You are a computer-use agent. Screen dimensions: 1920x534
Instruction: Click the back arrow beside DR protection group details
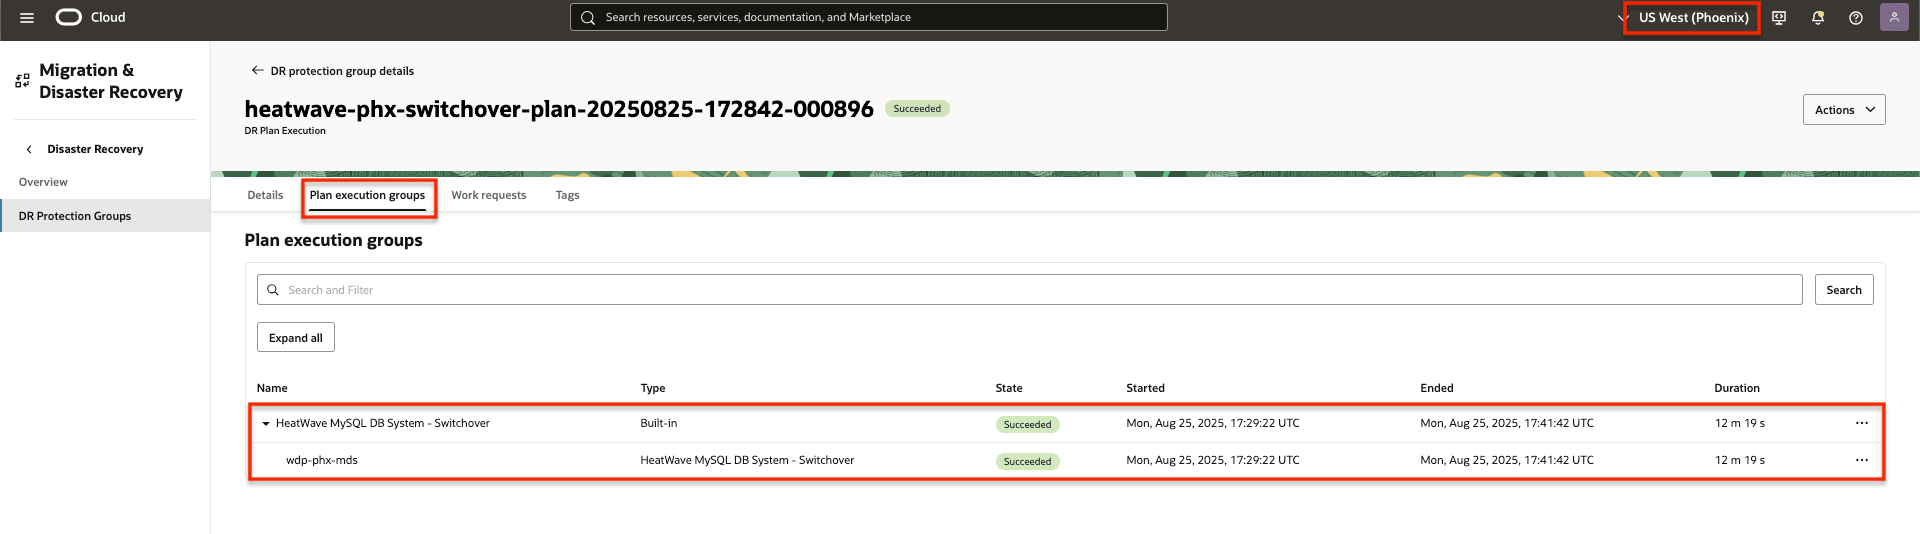tap(257, 70)
